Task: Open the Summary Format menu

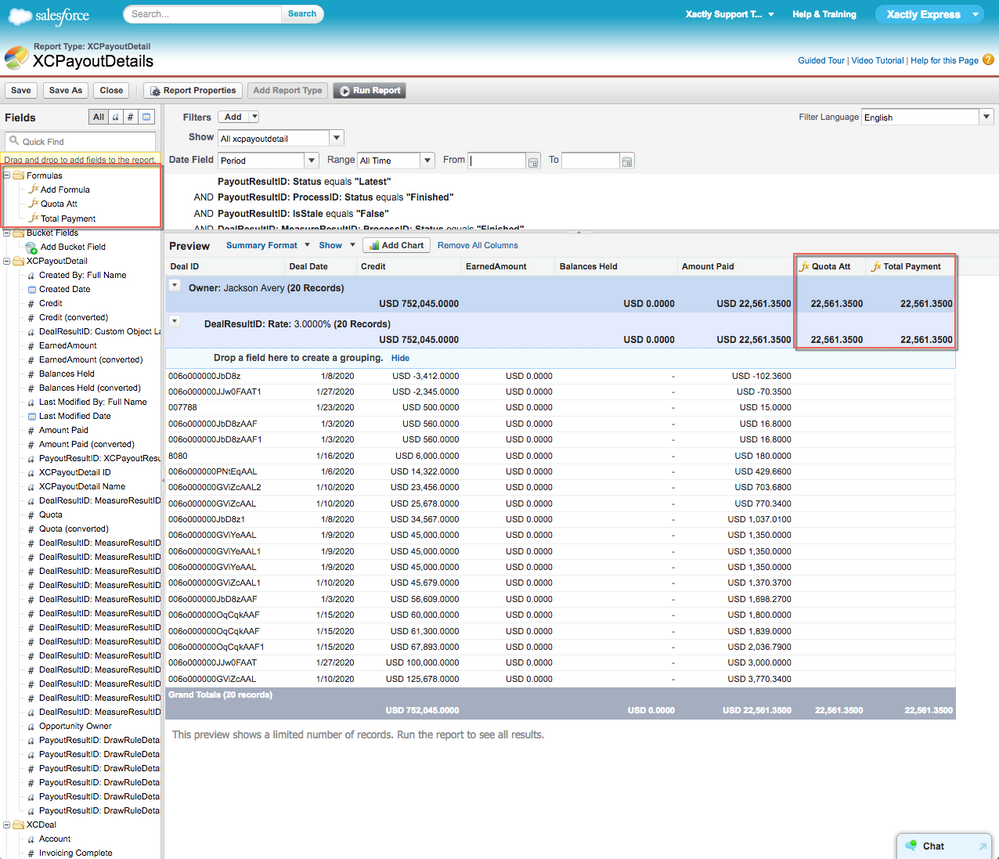Action: 268,245
